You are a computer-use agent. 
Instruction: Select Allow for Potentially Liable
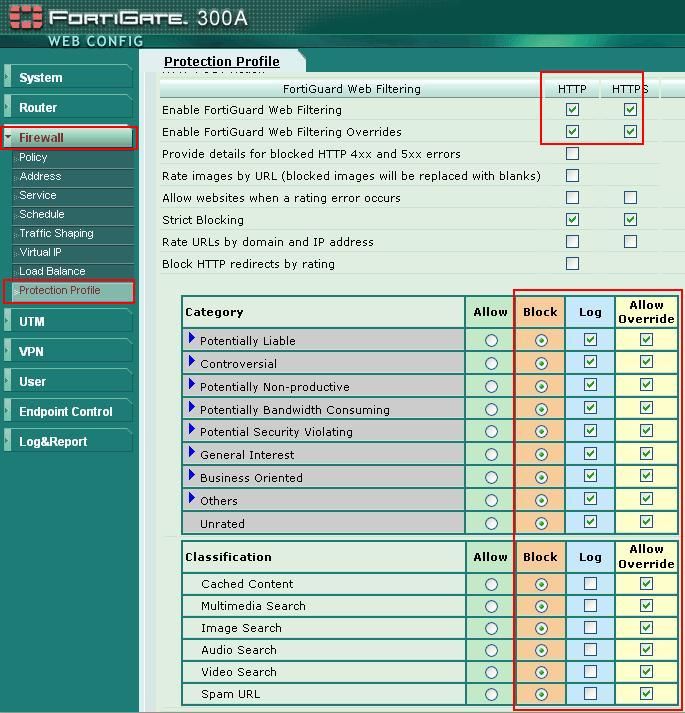click(491, 340)
